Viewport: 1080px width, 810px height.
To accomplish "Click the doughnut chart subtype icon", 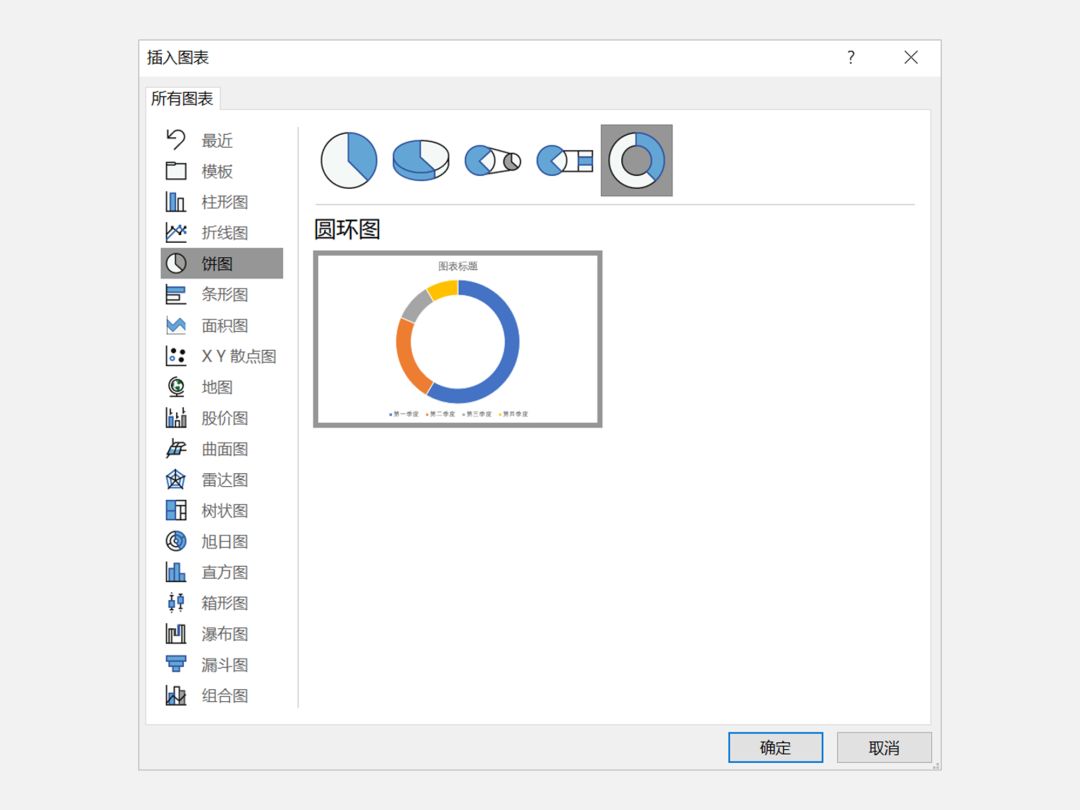I will (x=636, y=160).
